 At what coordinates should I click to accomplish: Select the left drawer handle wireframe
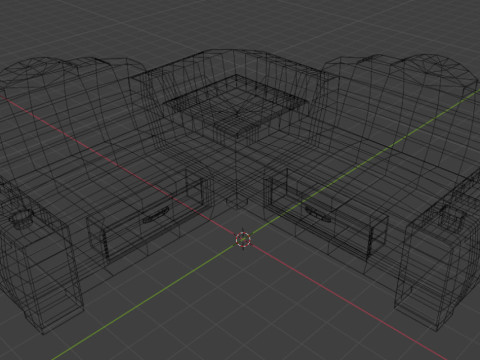(156, 215)
